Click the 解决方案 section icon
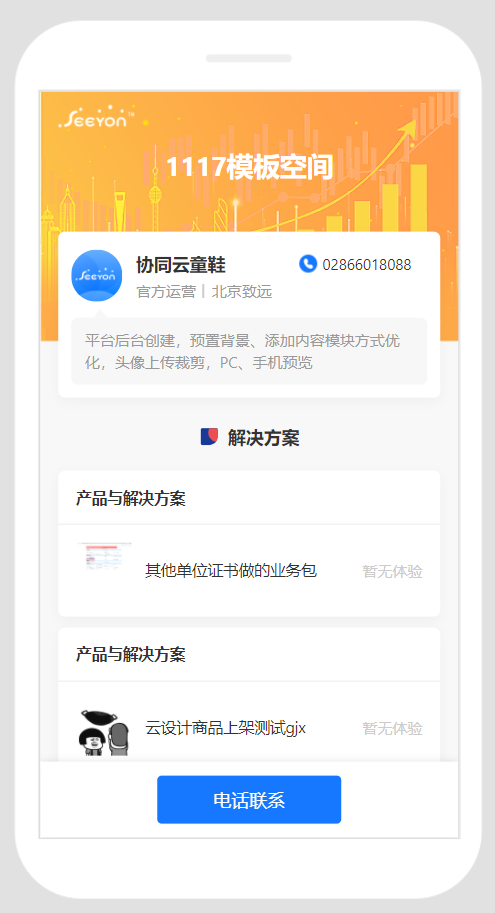This screenshot has width=495, height=913. click(x=209, y=437)
